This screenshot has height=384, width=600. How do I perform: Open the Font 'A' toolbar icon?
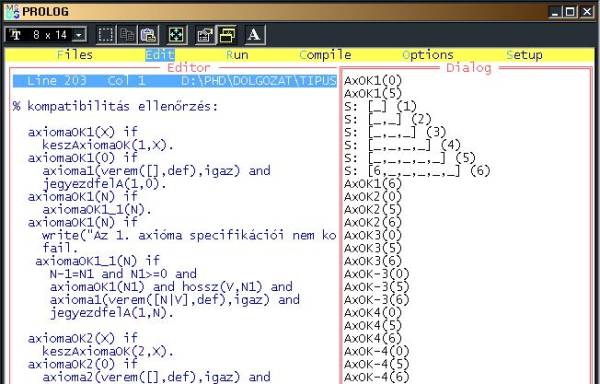click(254, 35)
